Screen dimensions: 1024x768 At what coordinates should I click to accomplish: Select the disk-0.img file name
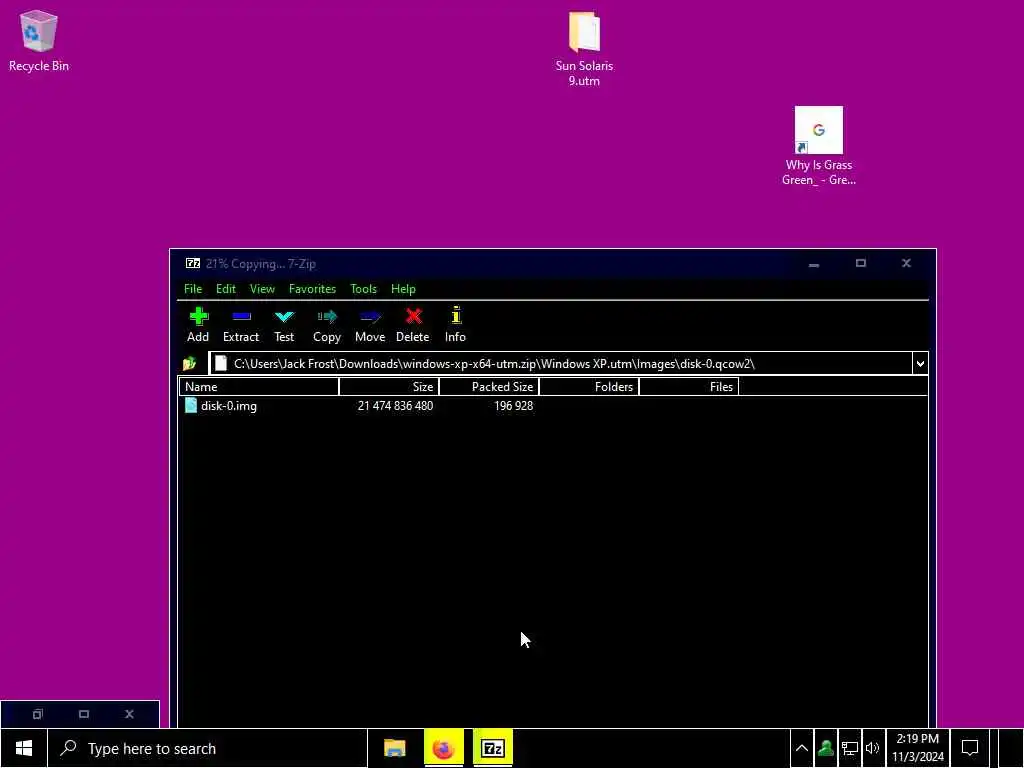[x=229, y=406]
